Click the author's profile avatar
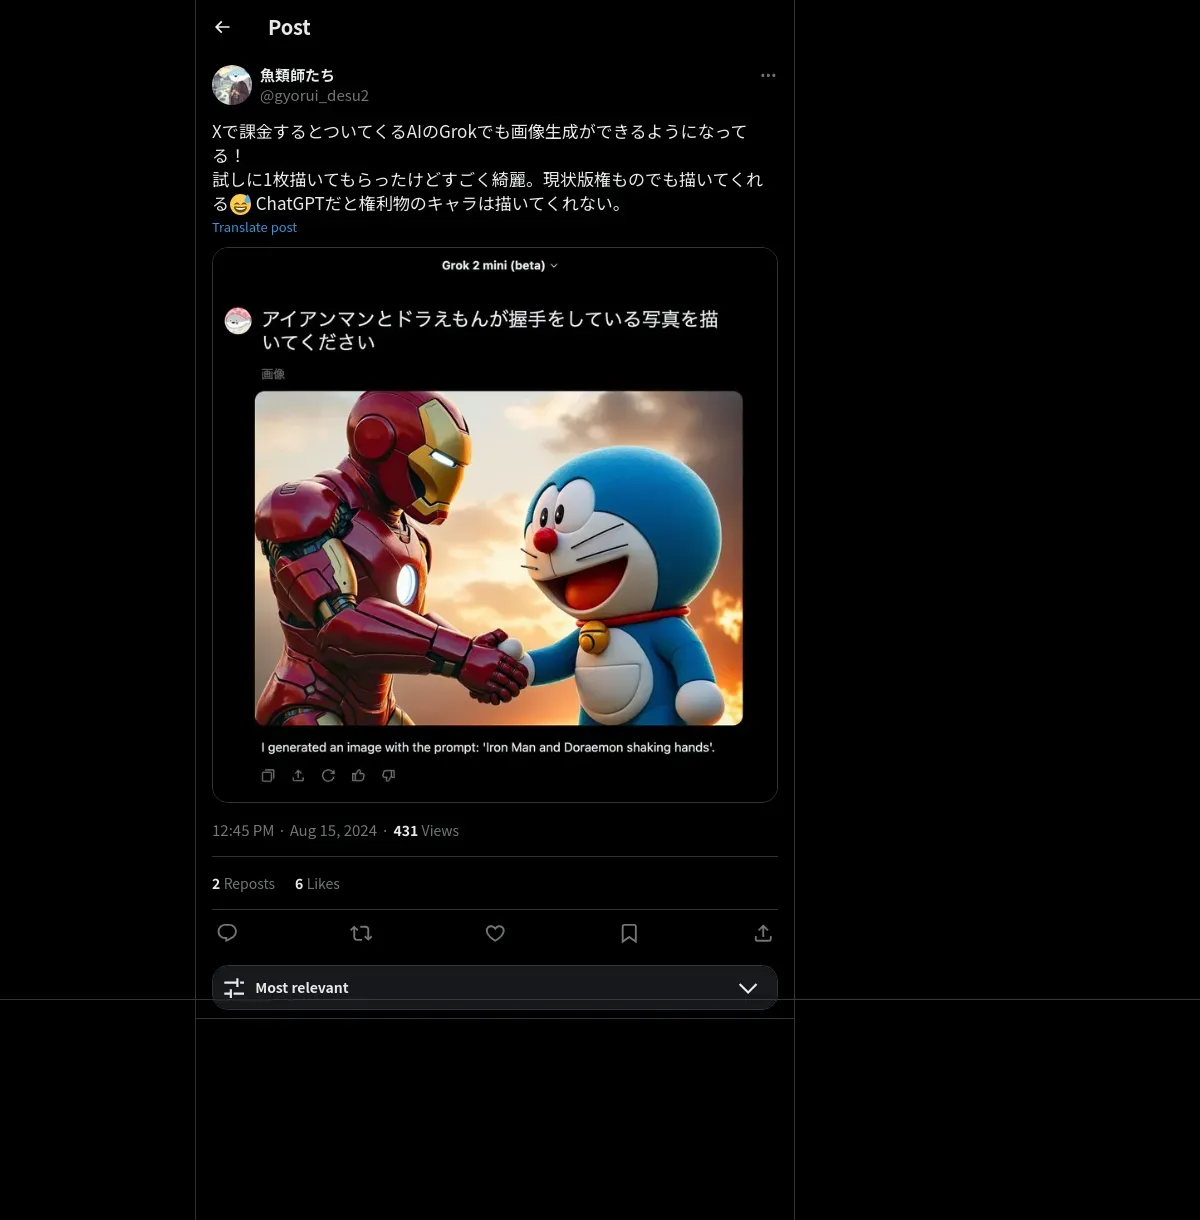1200x1220 pixels. click(x=232, y=85)
